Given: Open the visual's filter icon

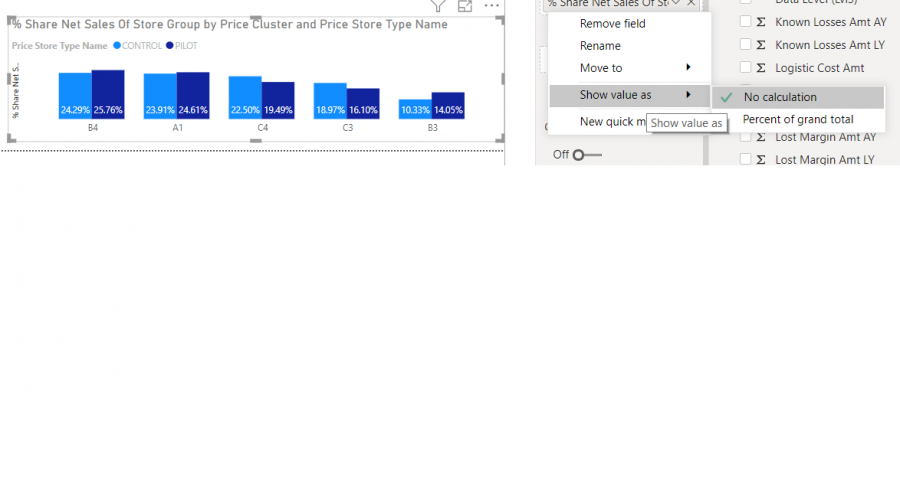Looking at the screenshot, I should coord(438,6).
